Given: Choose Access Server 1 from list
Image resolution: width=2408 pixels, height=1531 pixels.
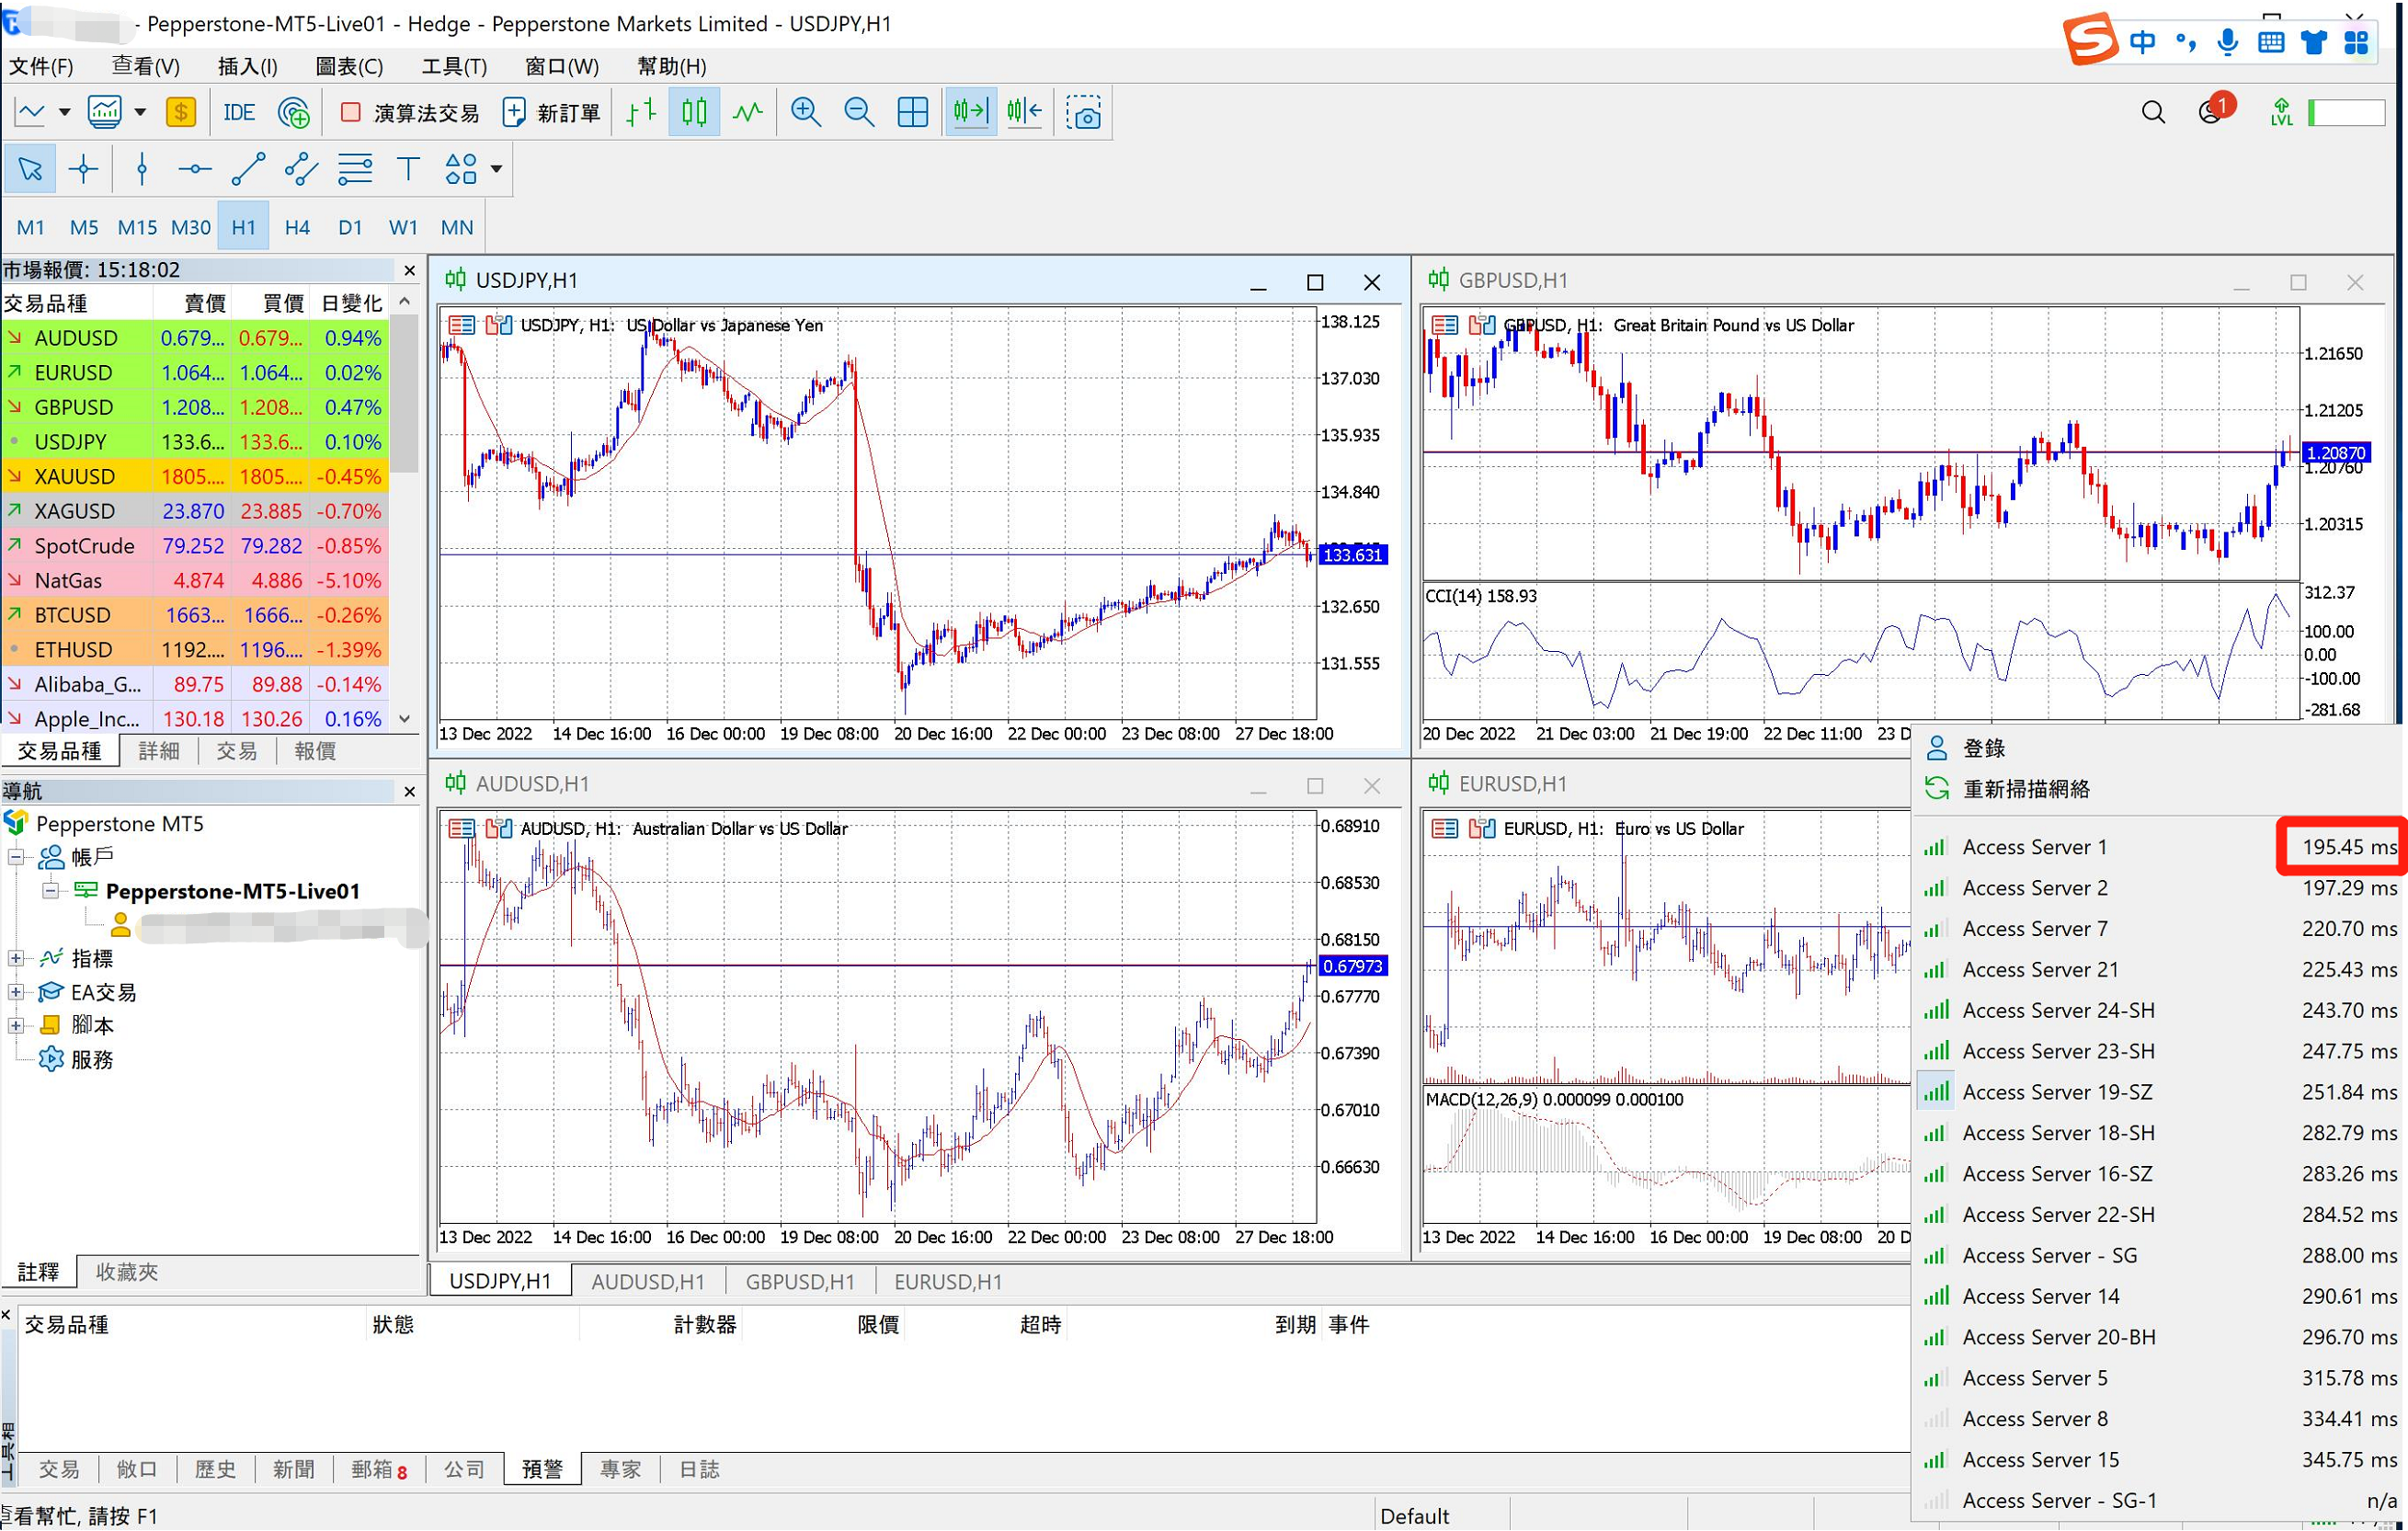Looking at the screenshot, I should tap(2160, 847).
